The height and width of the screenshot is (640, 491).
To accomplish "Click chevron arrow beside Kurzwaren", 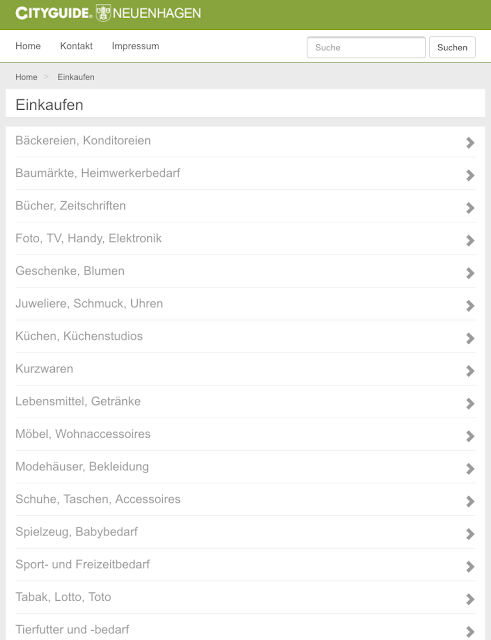I will [470, 371].
